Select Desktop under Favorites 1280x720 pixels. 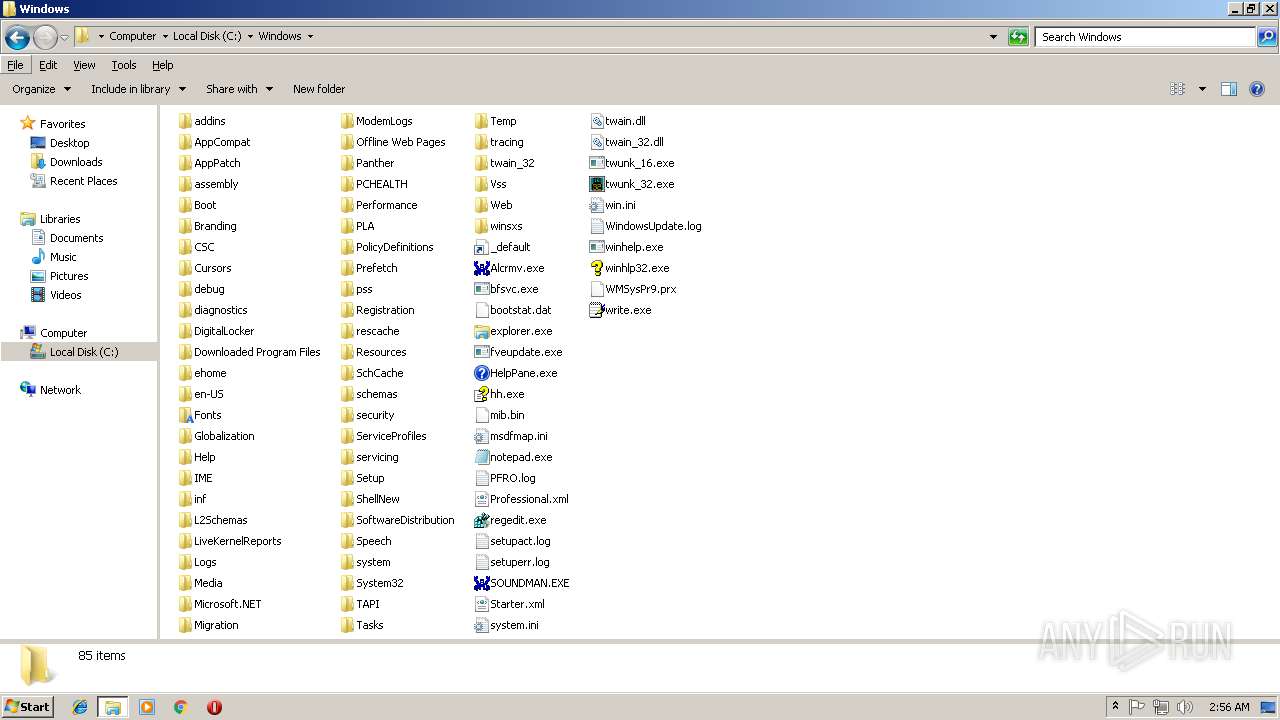click(69, 143)
